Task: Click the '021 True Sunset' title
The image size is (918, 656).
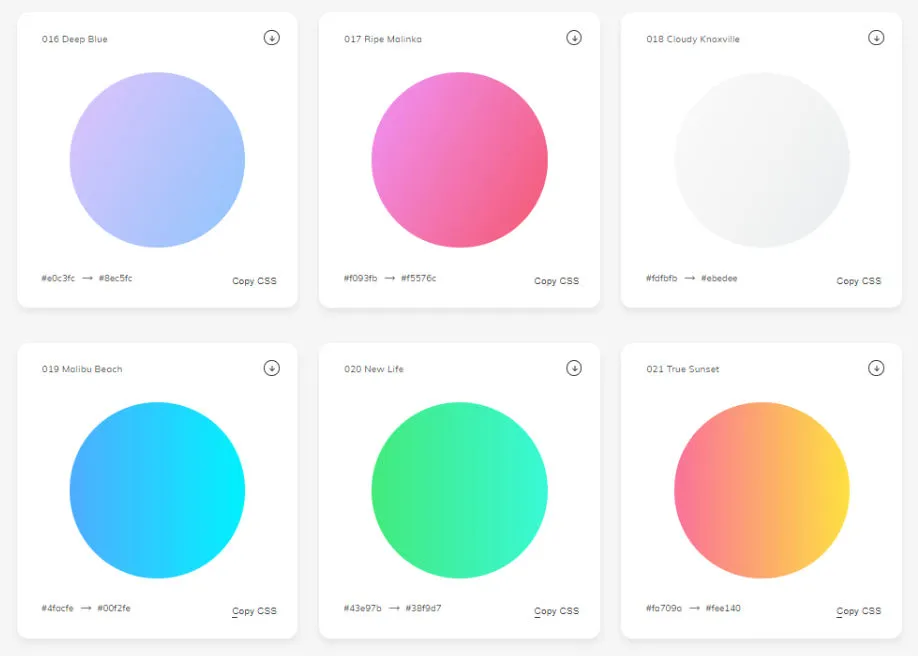Action: 683,369
